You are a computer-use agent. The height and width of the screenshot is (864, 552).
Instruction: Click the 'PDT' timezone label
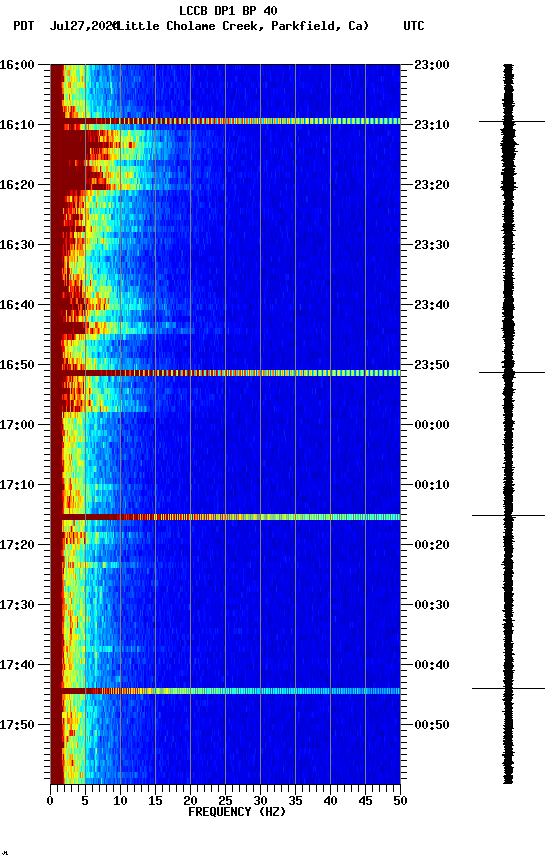pyautogui.click(x=24, y=26)
